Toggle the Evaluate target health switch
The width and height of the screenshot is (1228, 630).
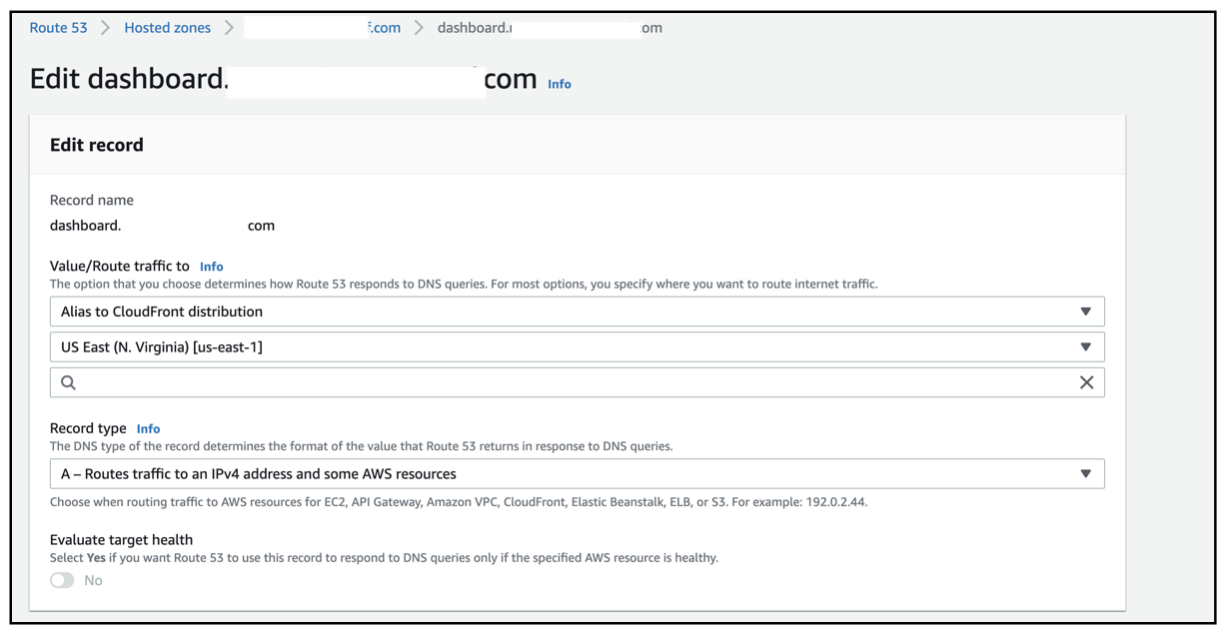(62, 581)
